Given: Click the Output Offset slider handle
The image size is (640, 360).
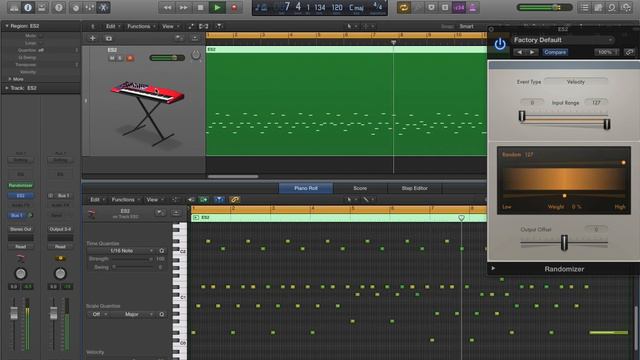Looking at the screenshot, I should click(x=564, y=242).
